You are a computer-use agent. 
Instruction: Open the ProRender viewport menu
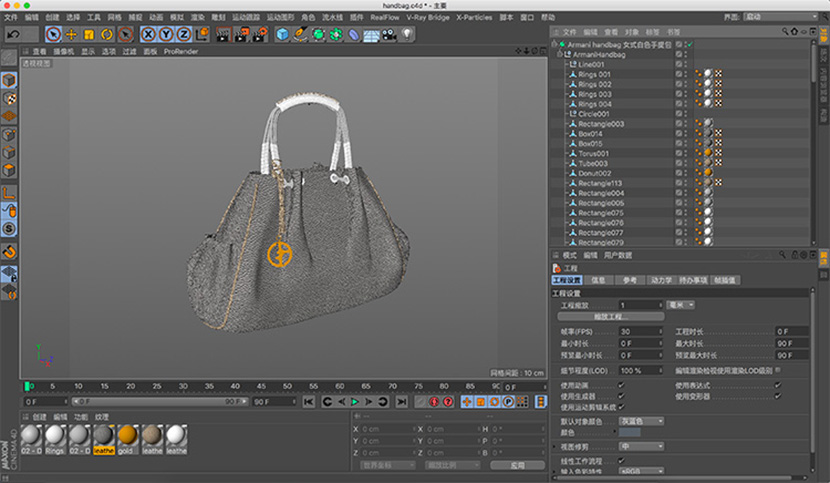point(181,51)
